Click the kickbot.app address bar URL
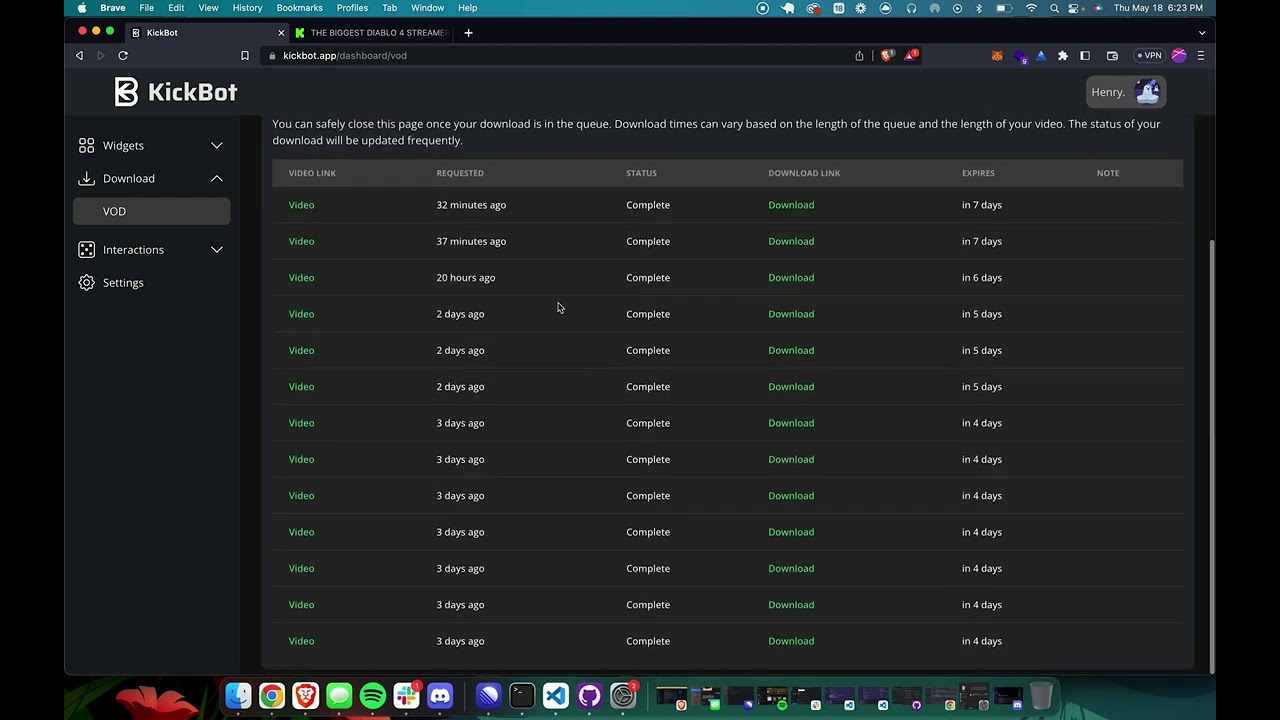 coord(345,56)
